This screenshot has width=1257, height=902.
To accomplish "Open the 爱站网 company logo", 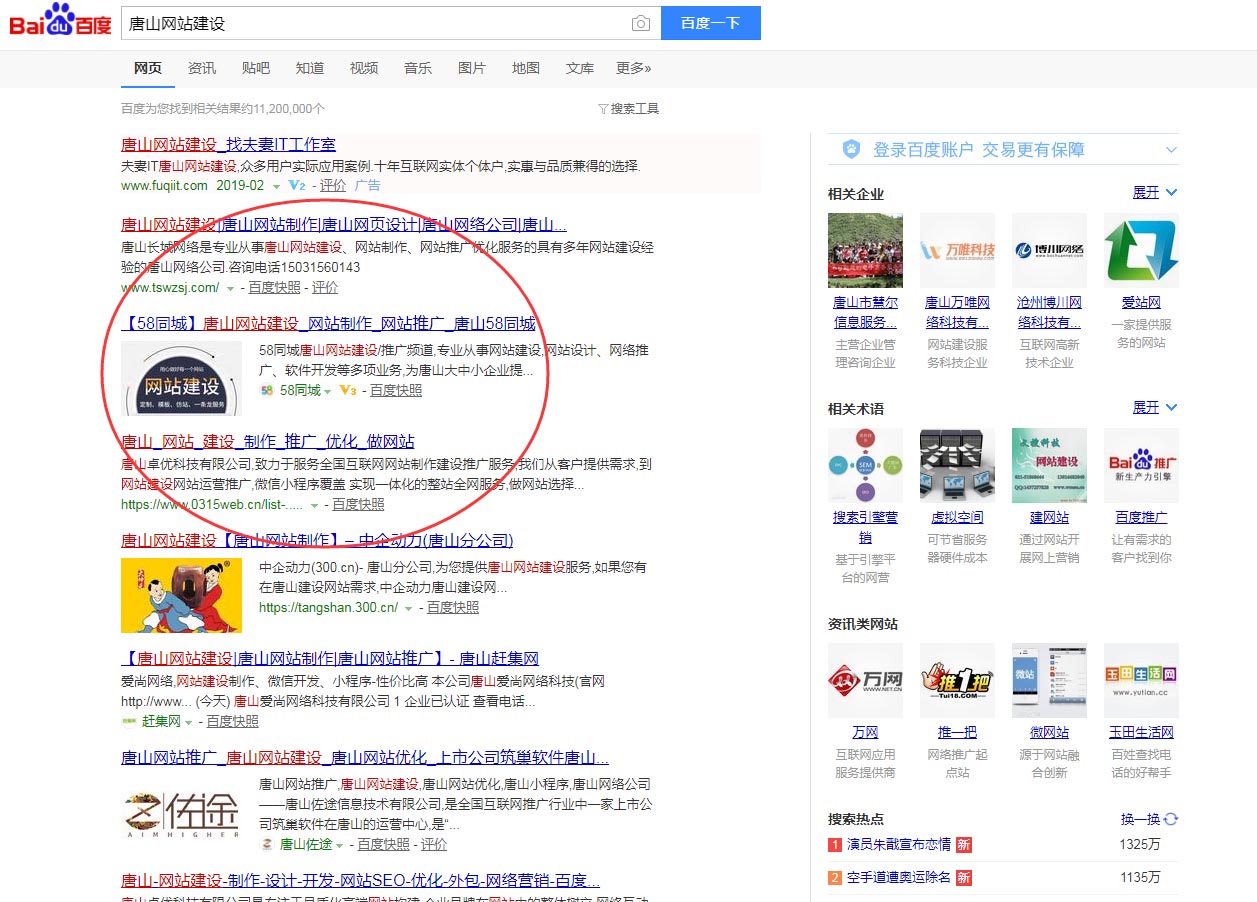I will pyautogui.click(x=1141, y=250).
